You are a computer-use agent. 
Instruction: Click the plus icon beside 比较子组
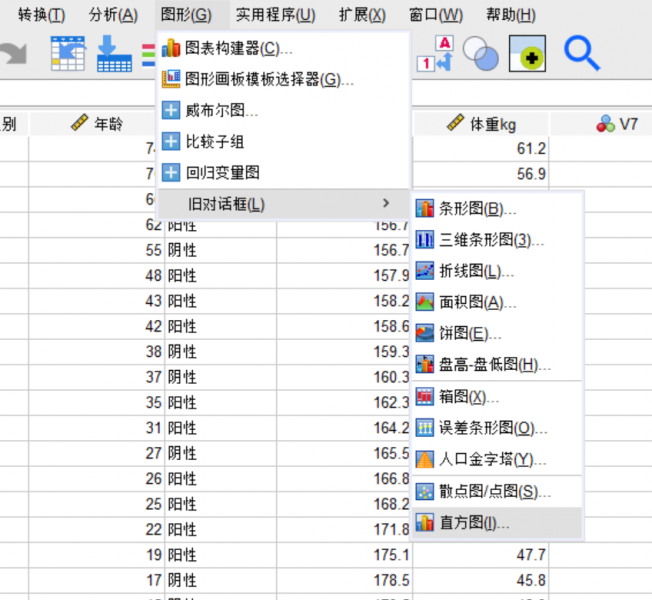click(x=171, y=142)
